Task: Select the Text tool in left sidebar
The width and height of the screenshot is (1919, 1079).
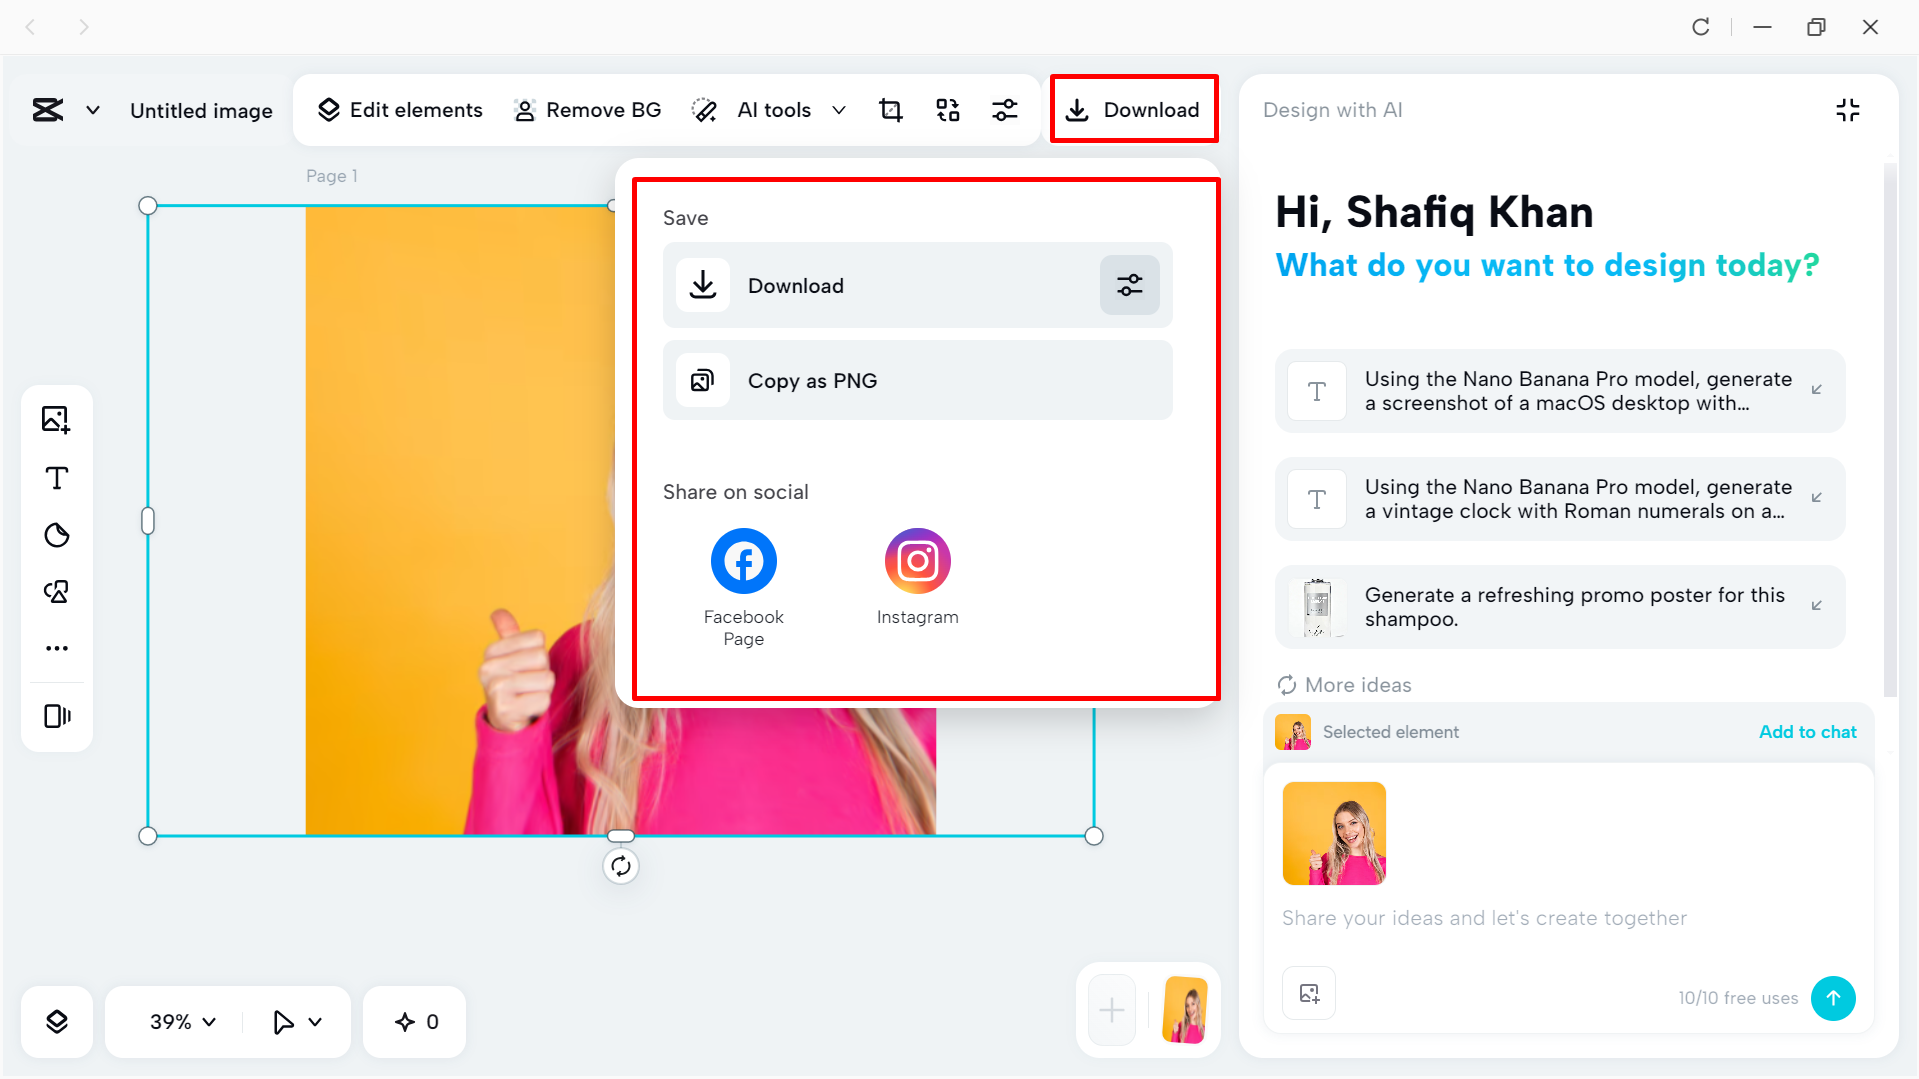Action: (x=57, y=478)
